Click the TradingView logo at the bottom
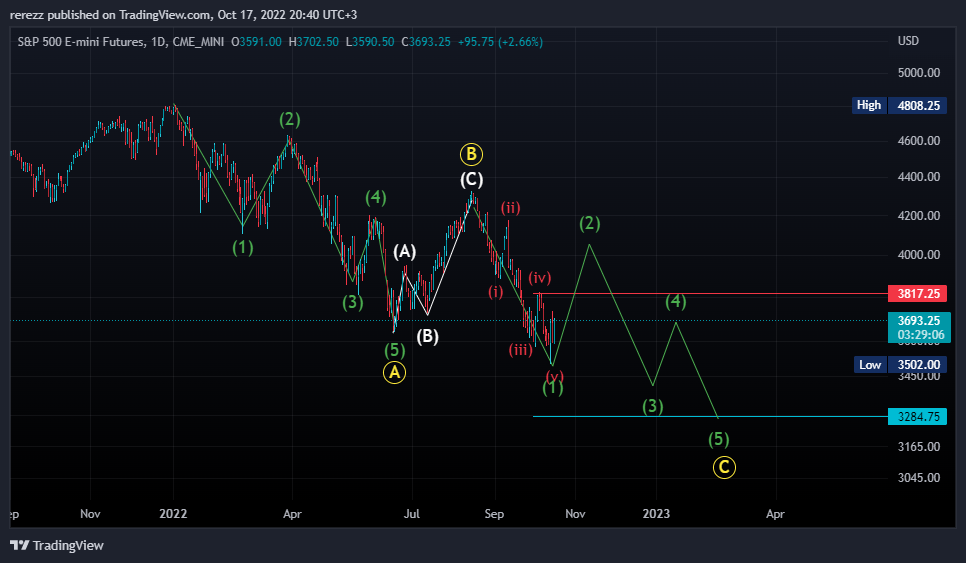This screenshot has height=563, width=966. (x=57, y=545)
